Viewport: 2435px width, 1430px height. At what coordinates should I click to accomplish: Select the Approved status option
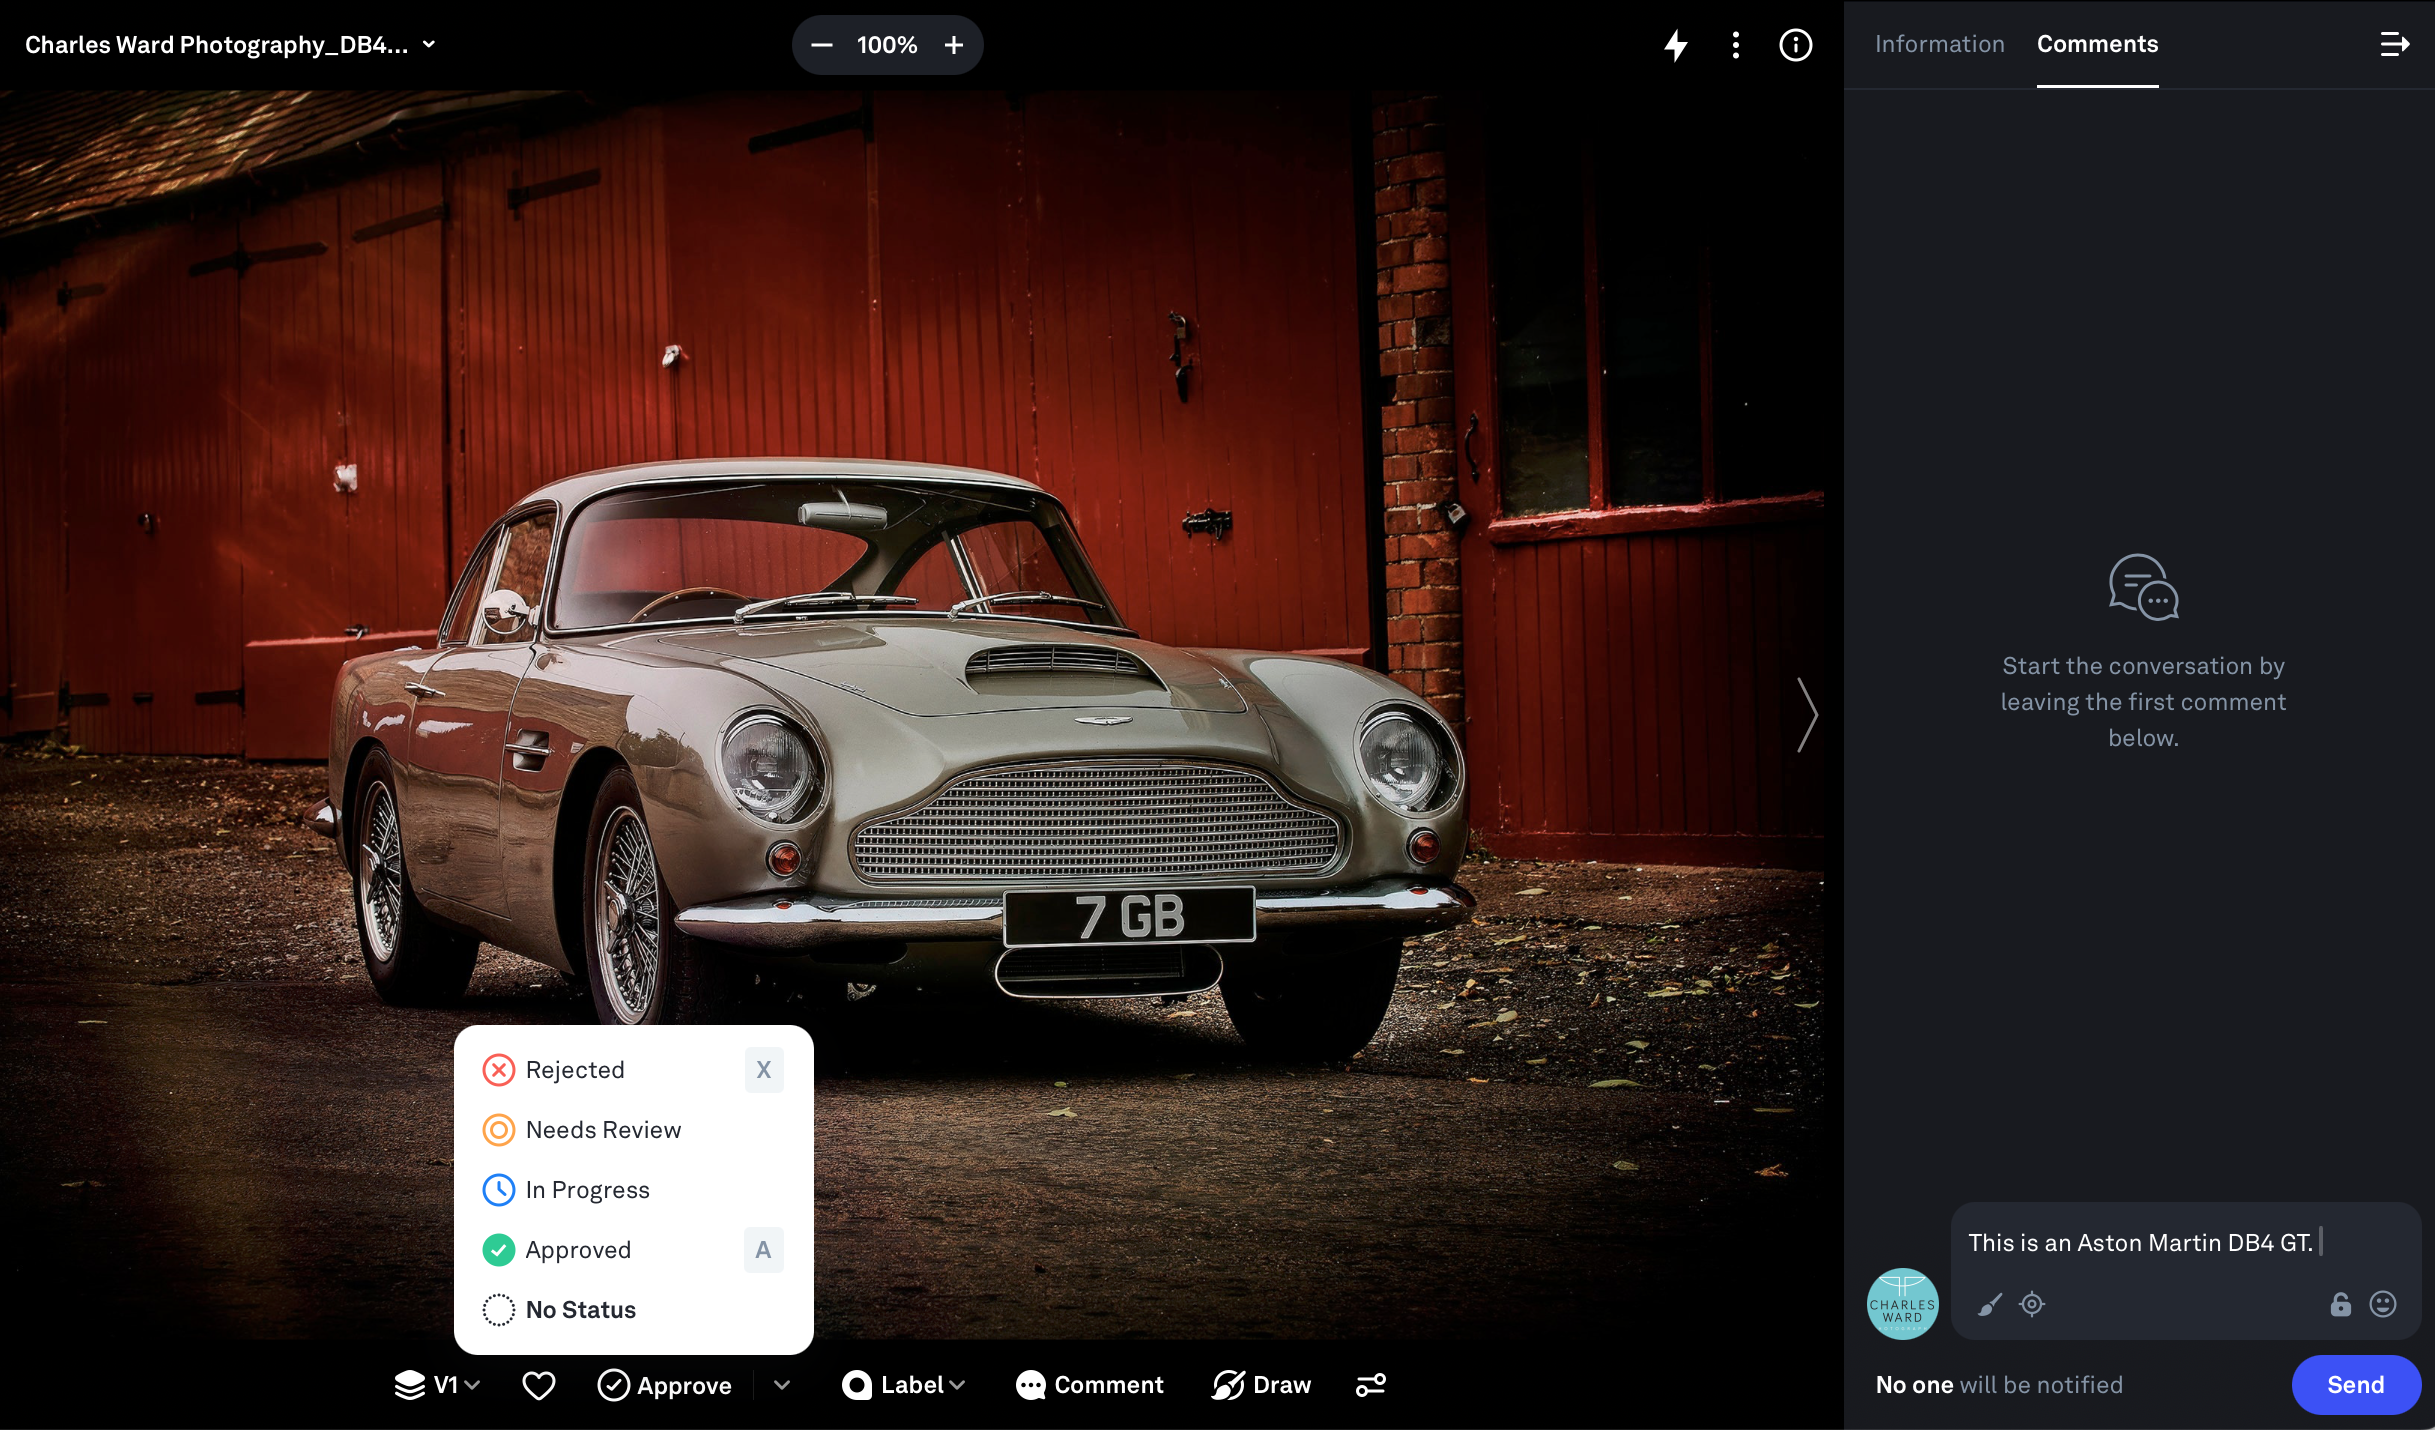click(x=634, y=1250)
